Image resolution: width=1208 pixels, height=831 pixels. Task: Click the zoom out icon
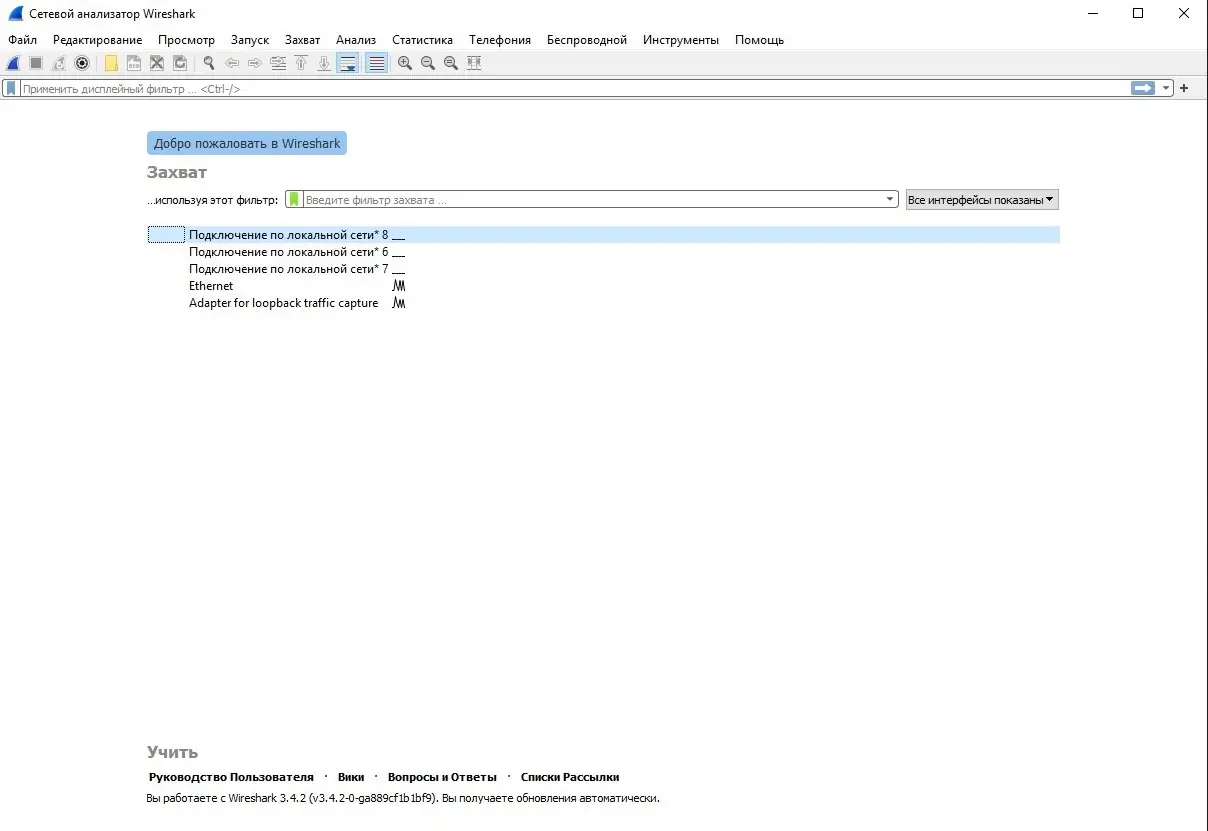[428, 63]
